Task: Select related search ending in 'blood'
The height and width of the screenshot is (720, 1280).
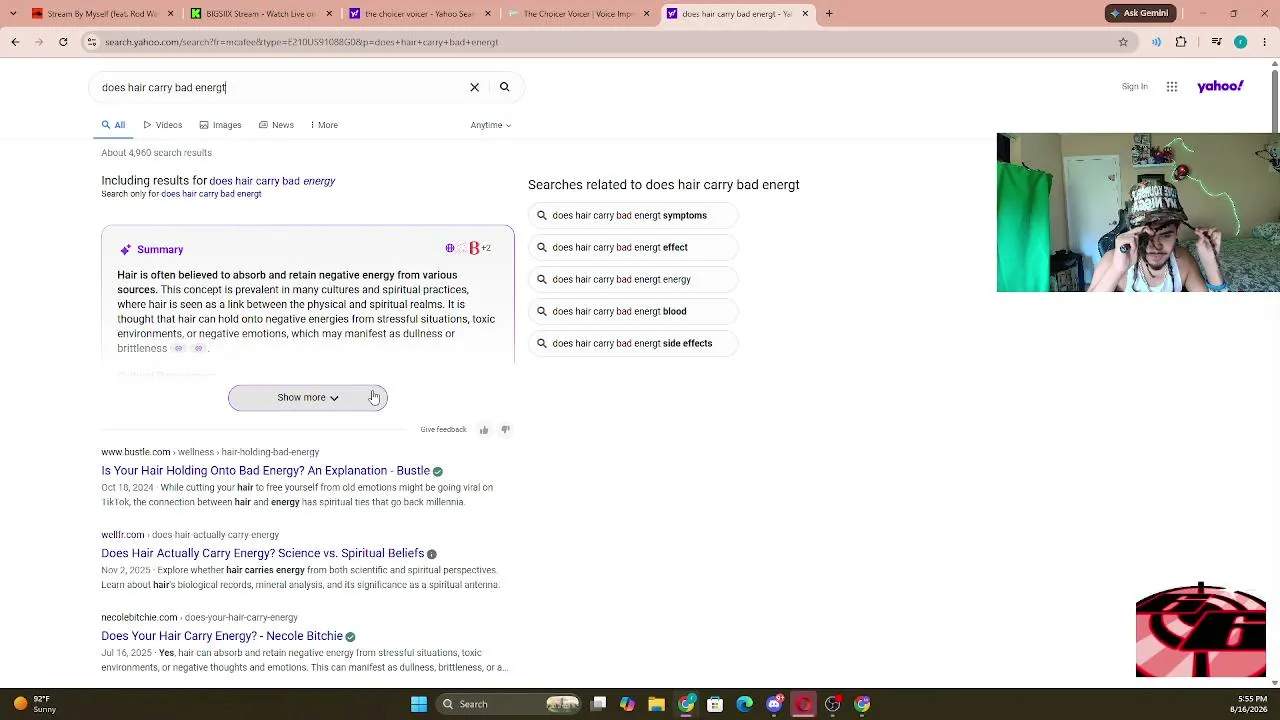Action: pyautogui.click(x=633, y=311)
